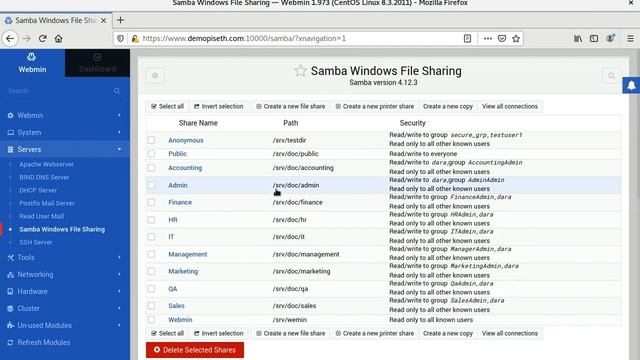Click the browser forward arrow
The width and height of the screenshot is (640, 360).
[x=27, y=38]
